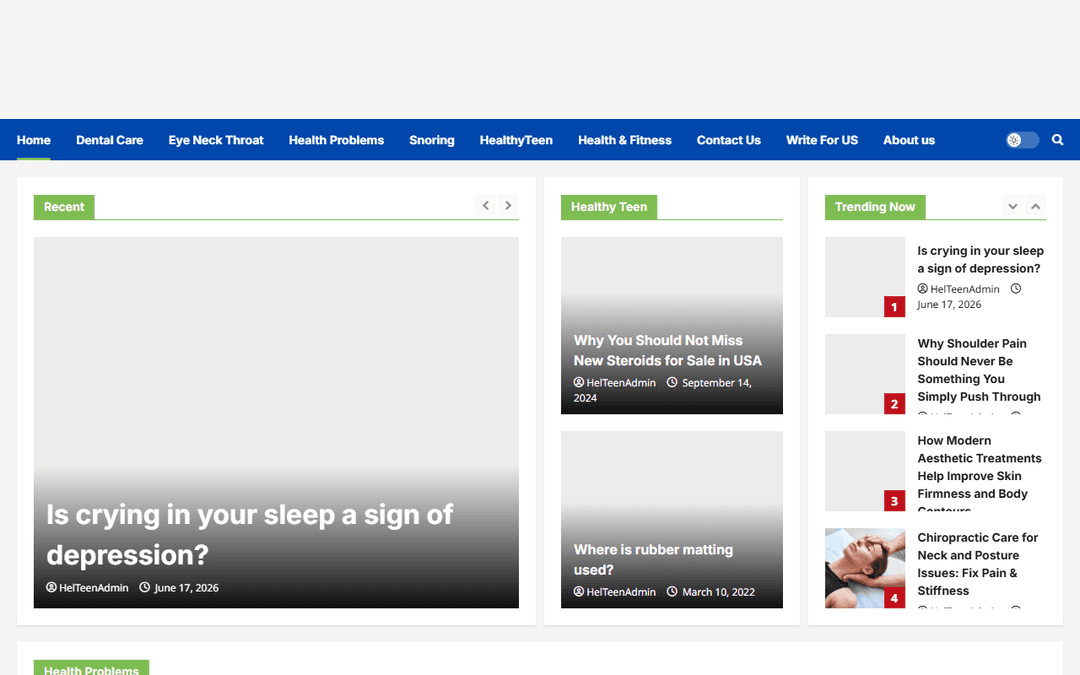Open the Write For US page
Image resolution: width=1080 pixels, height=675 pixels.
click(x=822, y=140)
